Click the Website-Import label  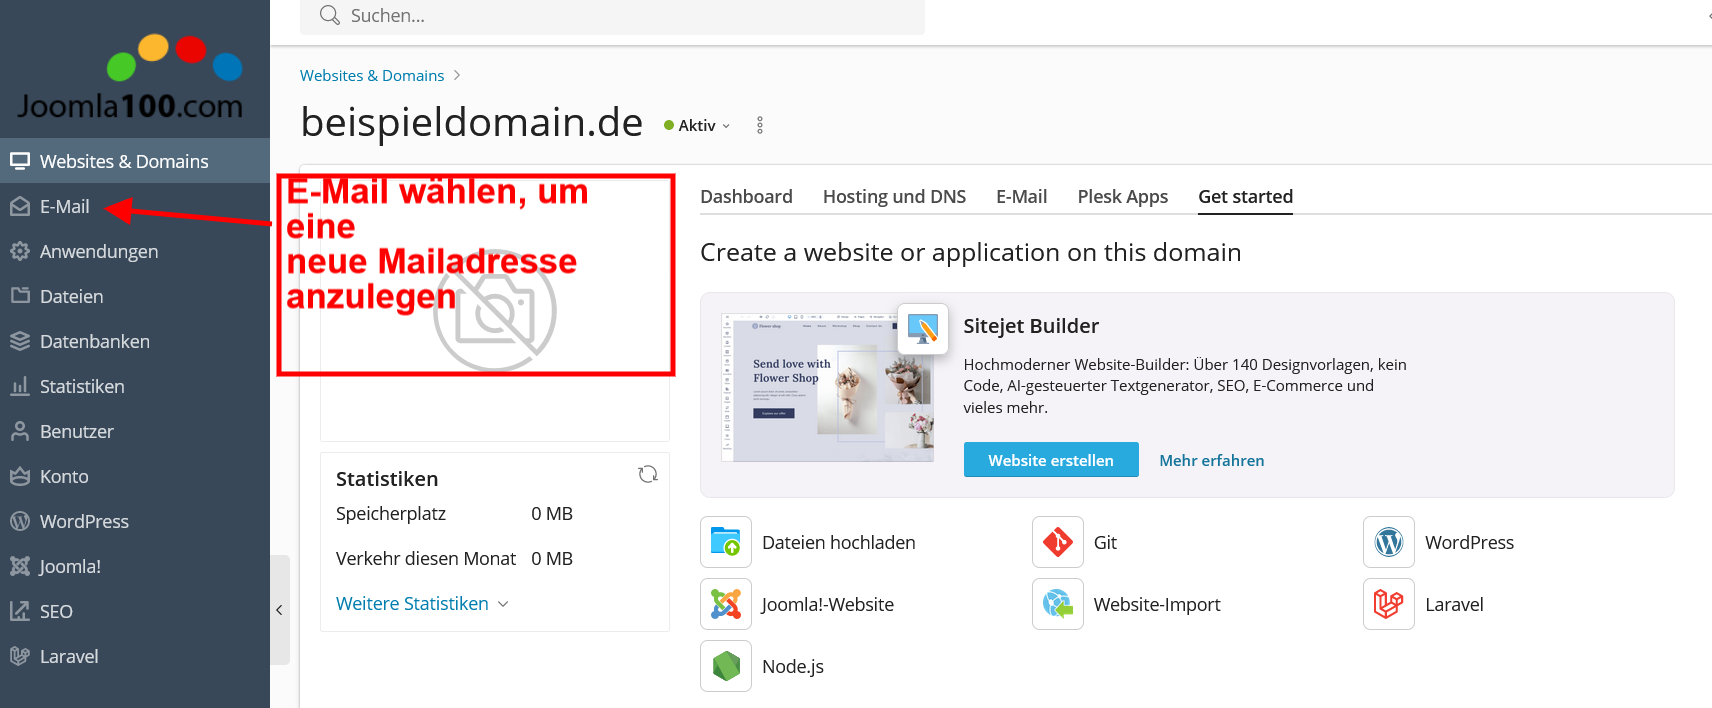pos(1157,604)
